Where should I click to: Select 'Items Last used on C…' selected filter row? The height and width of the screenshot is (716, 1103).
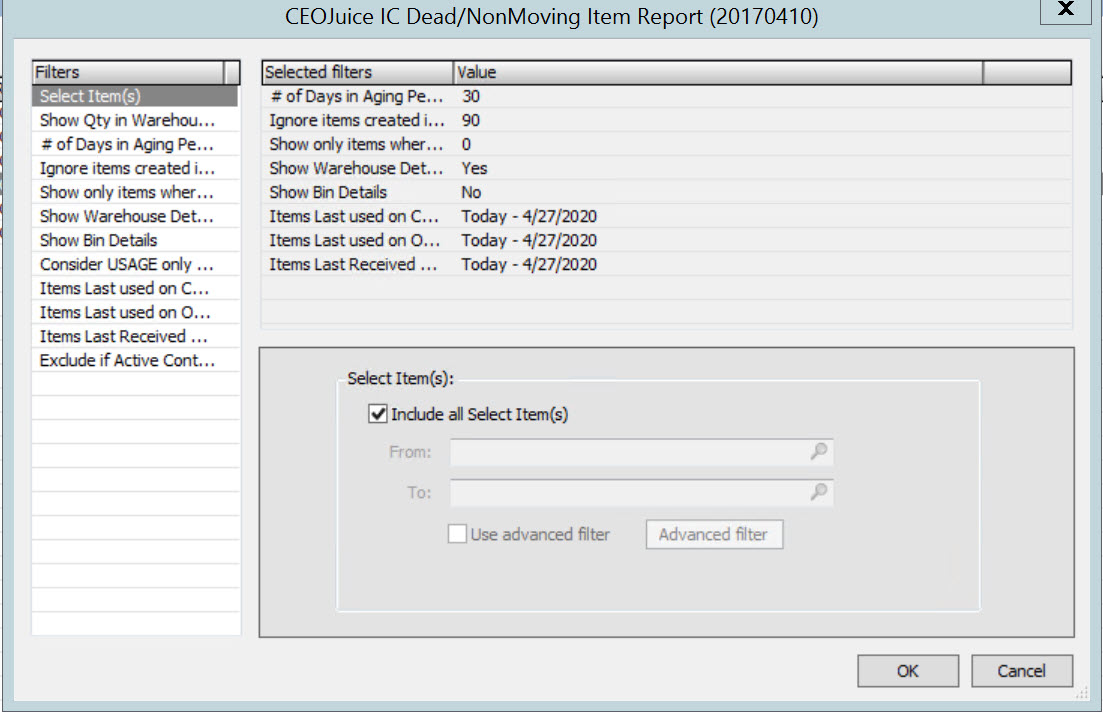click(667, 216)
